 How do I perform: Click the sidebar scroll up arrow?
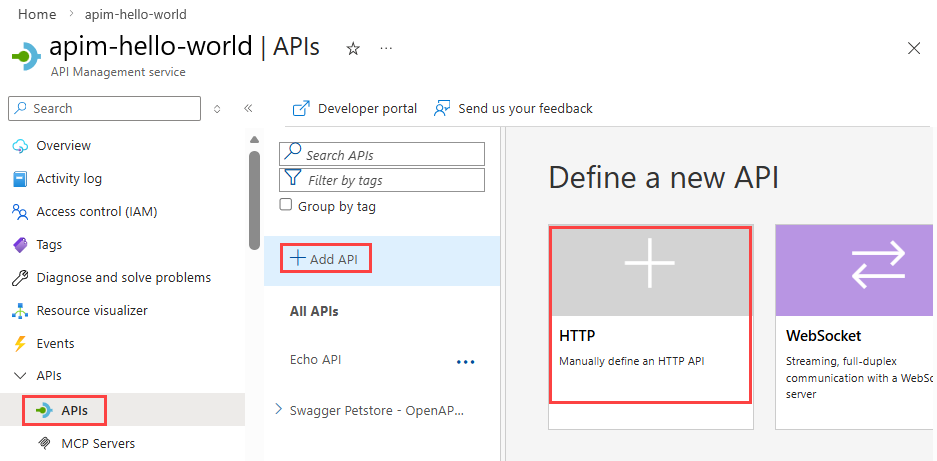254,140
